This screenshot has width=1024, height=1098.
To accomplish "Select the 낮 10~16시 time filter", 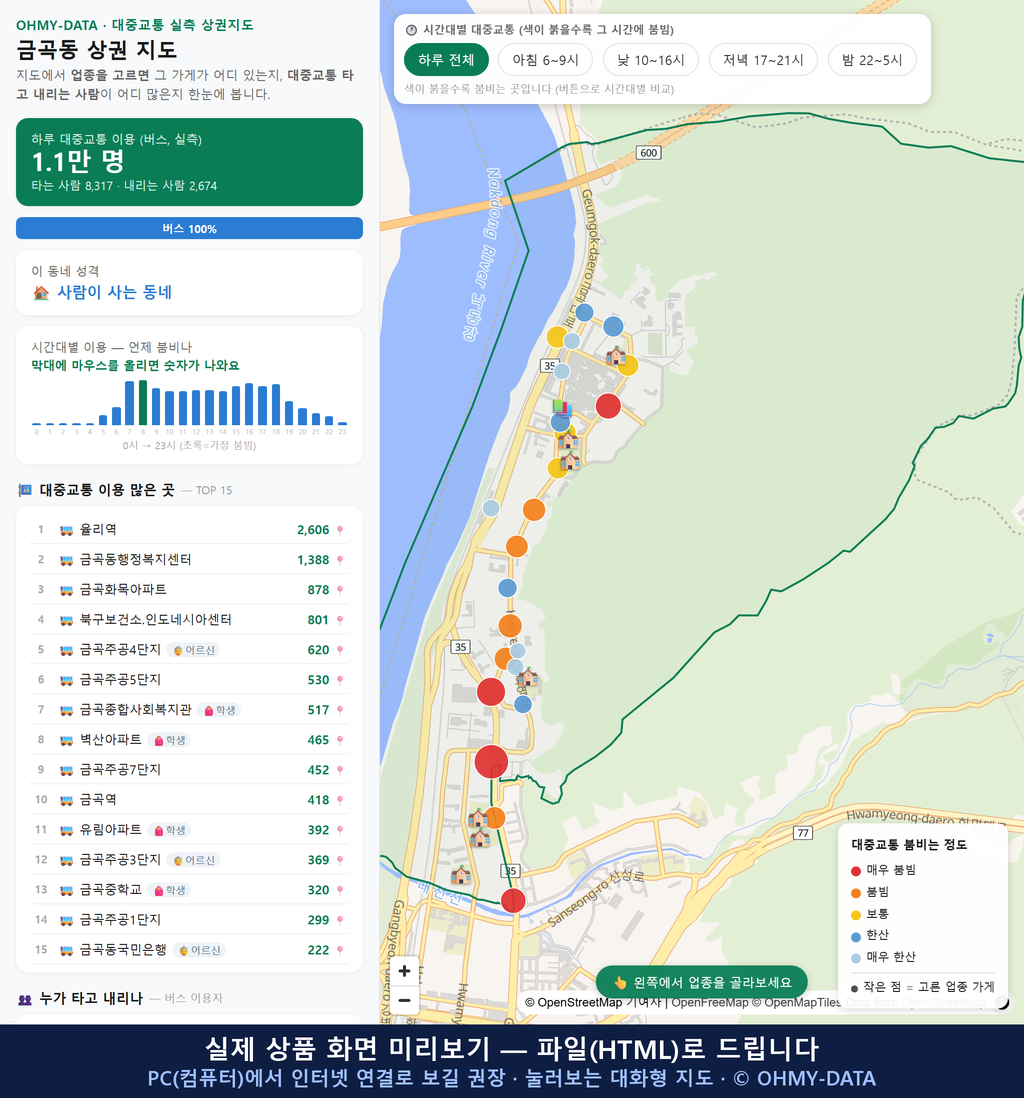I will pos(651,60).
